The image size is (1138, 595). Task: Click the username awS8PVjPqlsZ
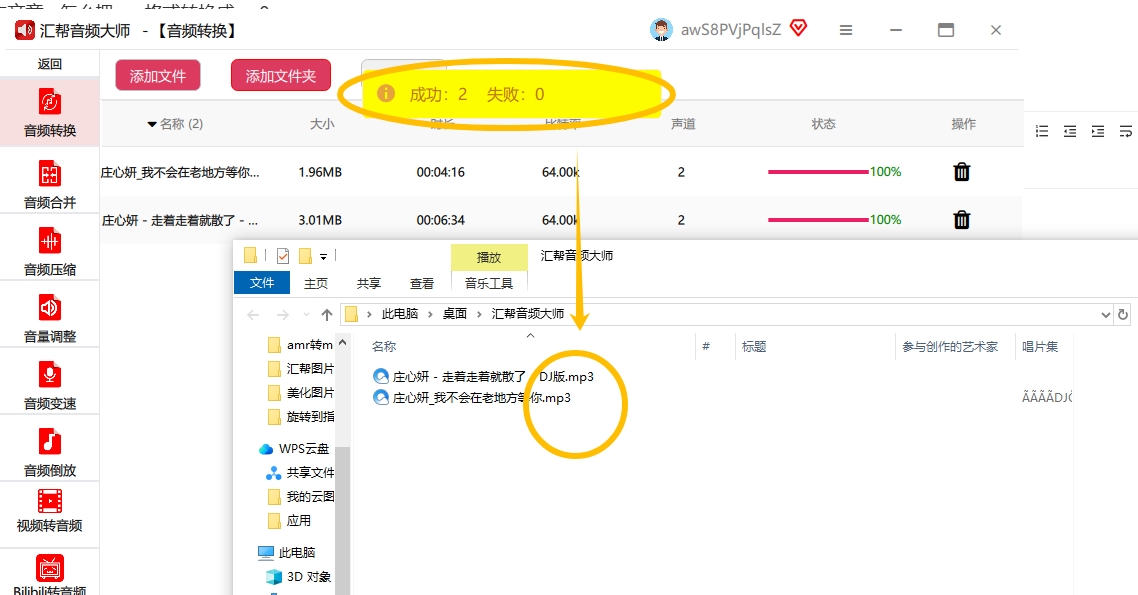coord(730,30)
